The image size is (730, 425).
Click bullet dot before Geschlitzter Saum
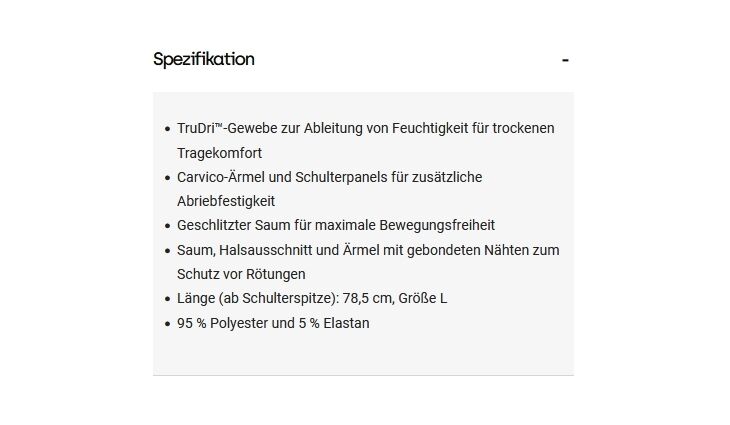tap(166, 226)
